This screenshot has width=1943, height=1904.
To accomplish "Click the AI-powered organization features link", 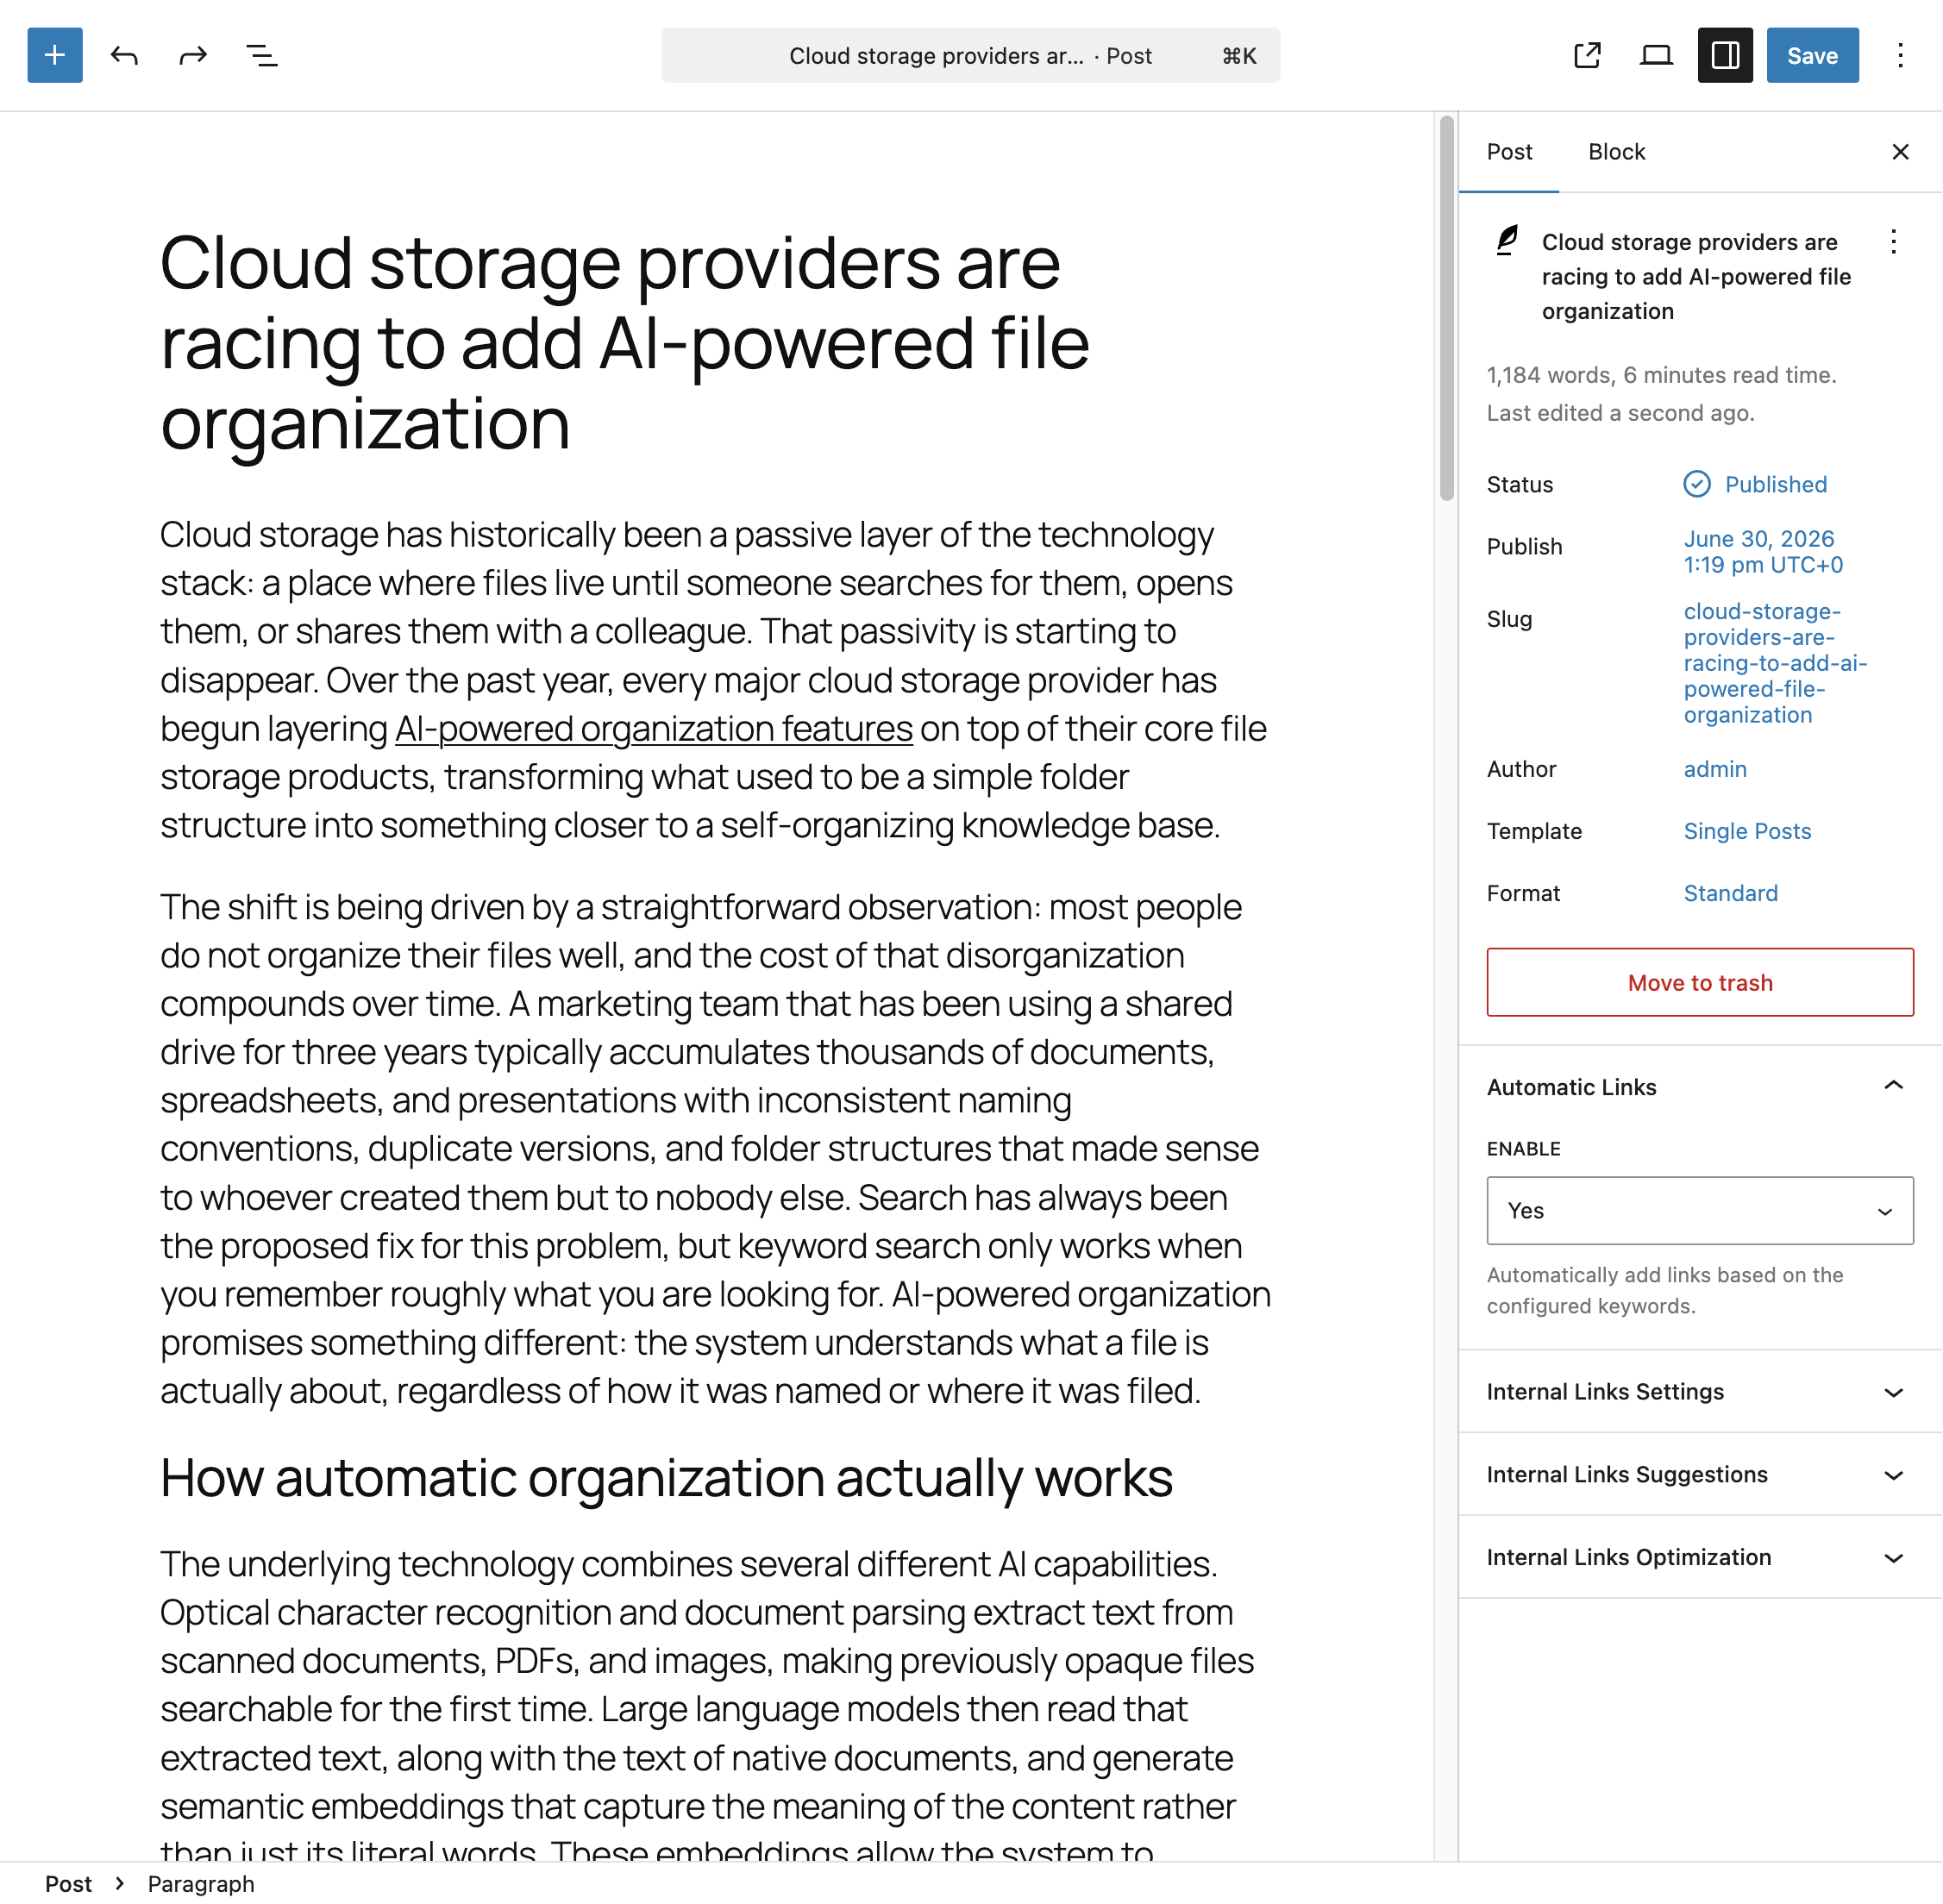I will coord(654,729).
